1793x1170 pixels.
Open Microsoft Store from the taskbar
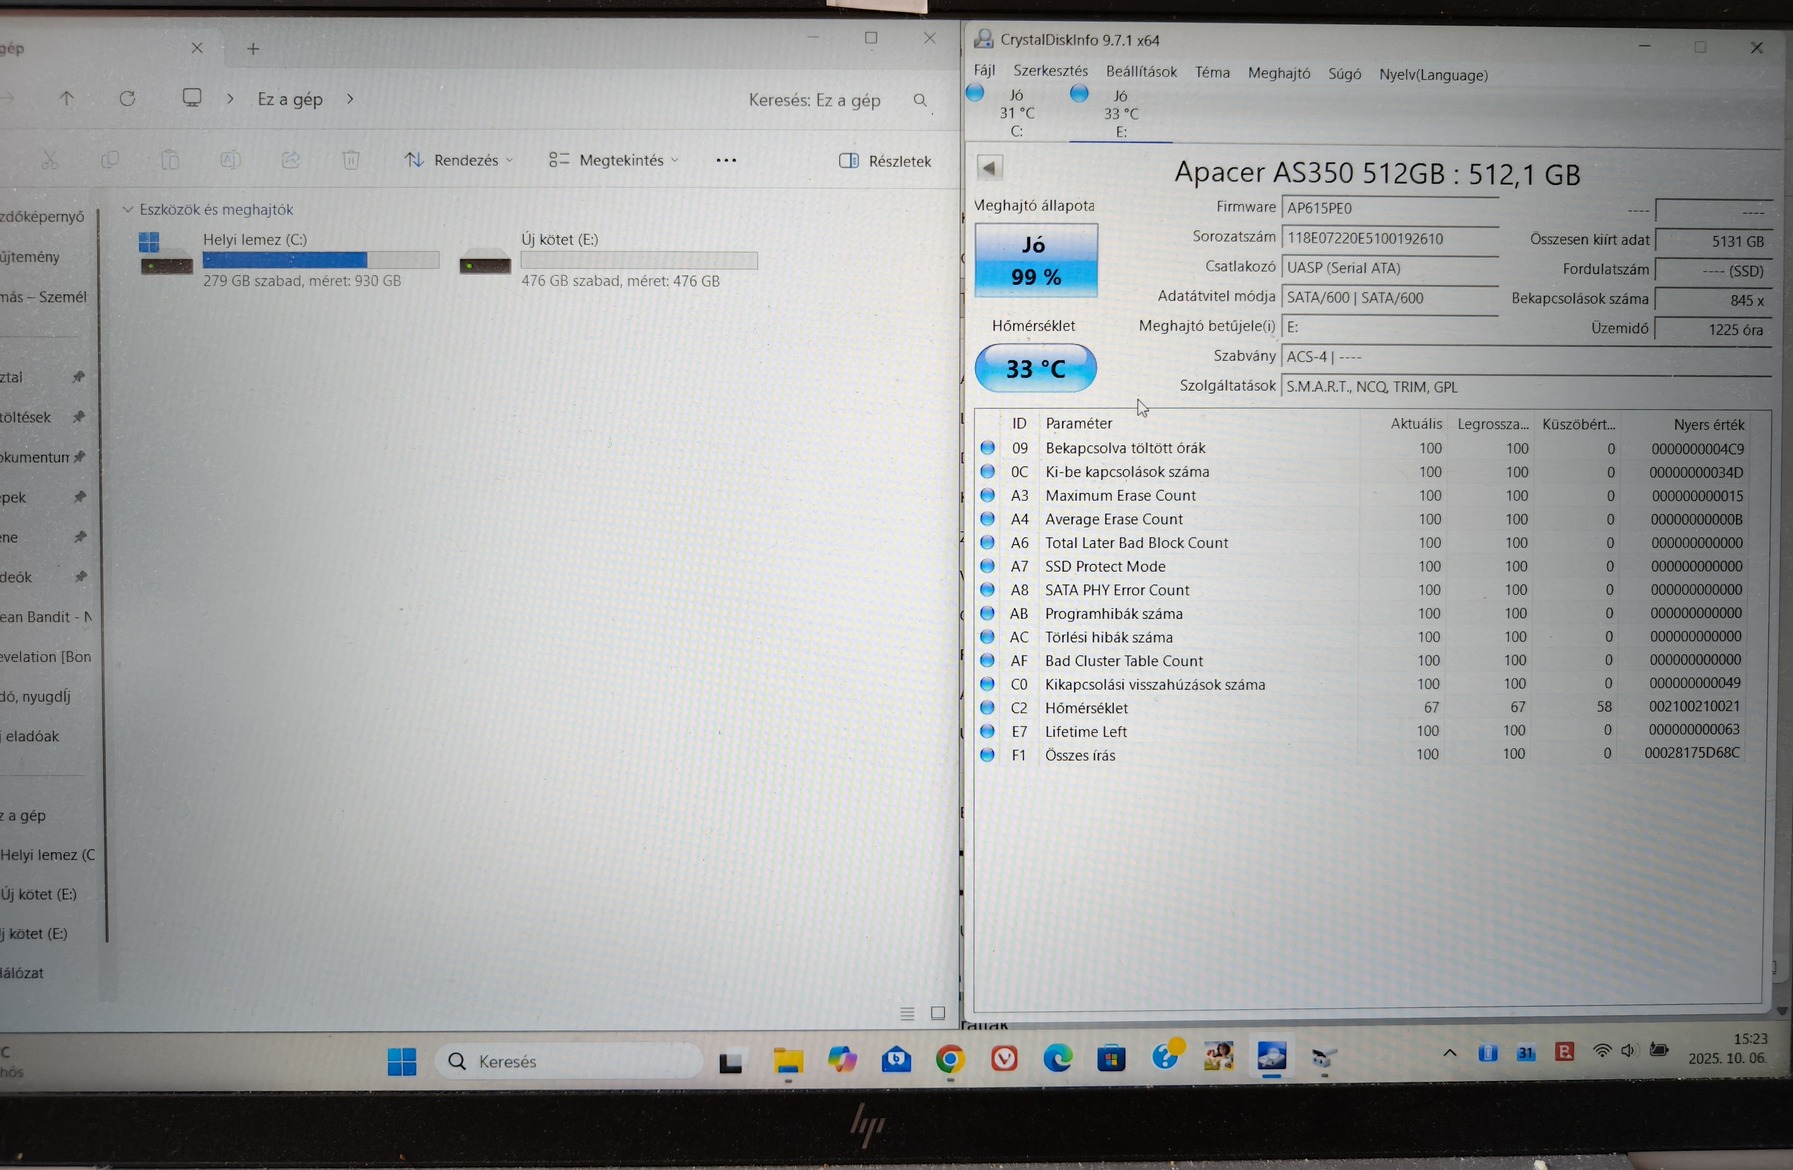pos(1111,1058)
